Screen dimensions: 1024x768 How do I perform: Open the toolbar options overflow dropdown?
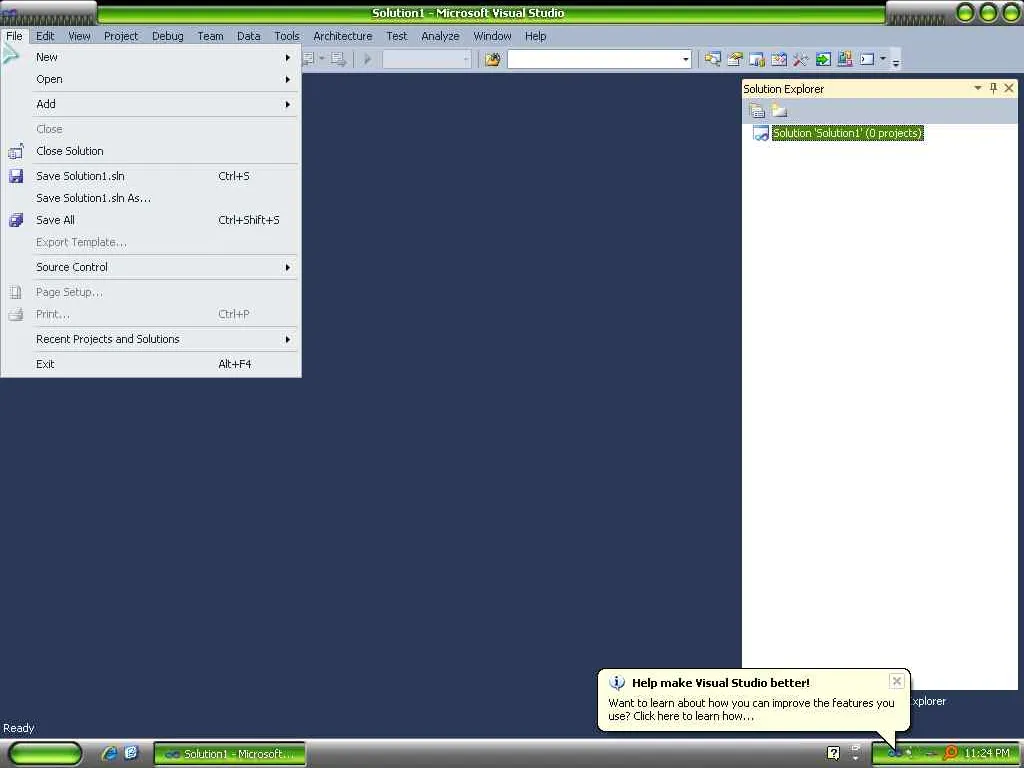(x=896, y=61)
